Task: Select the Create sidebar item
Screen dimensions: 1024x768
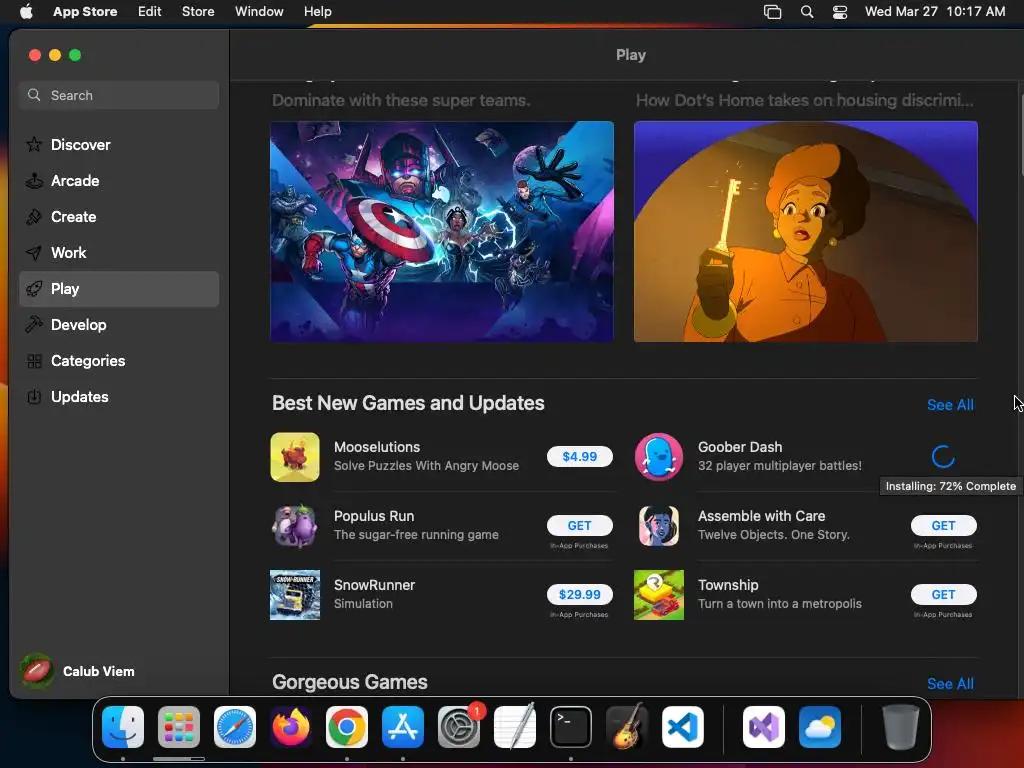Action: point(119,217)
